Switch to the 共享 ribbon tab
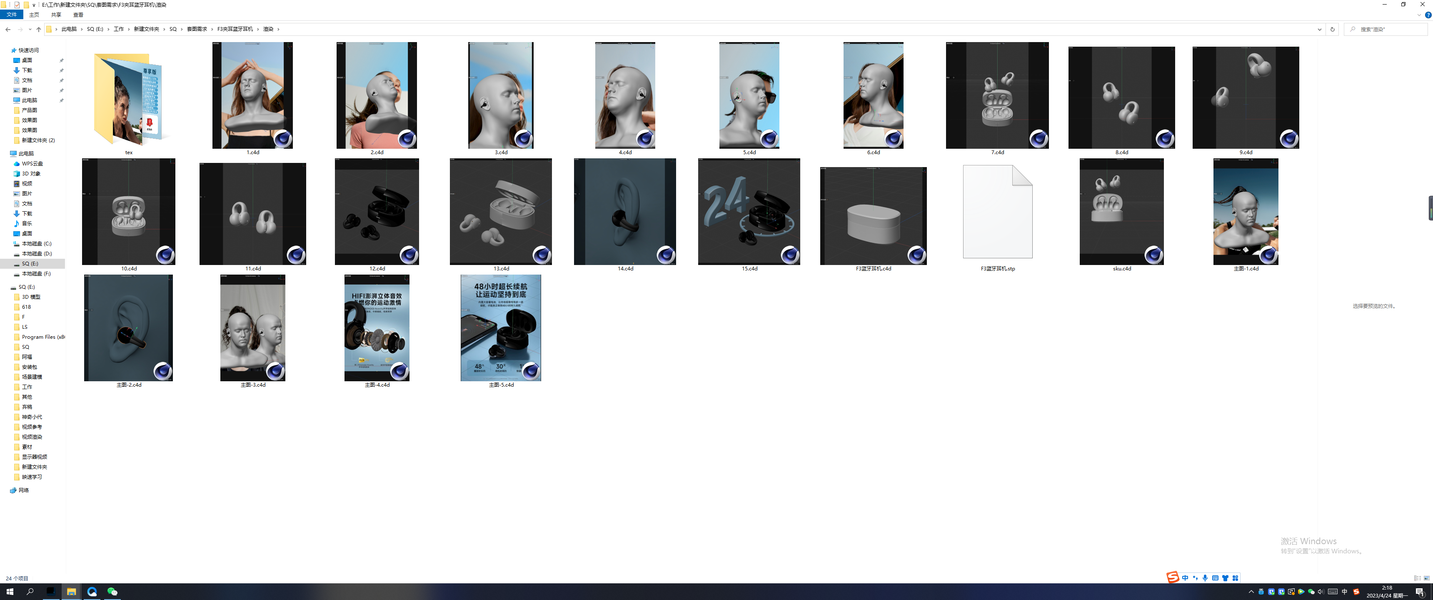1433x600 pixels. [x=56, y=15]
